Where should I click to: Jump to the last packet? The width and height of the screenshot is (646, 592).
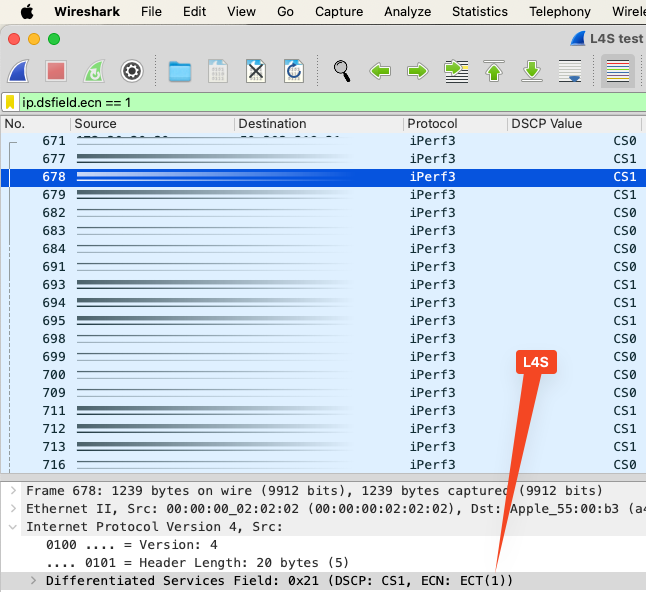tap(532, 71)
